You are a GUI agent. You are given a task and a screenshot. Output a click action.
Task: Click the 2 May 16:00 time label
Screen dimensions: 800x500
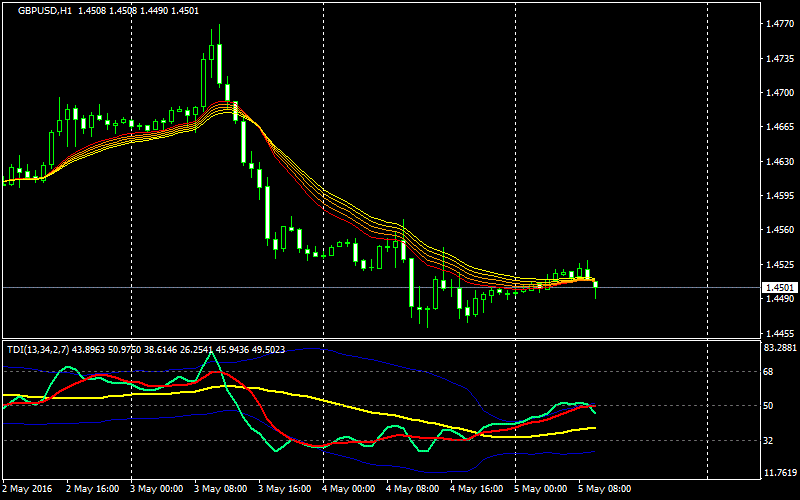pos(93,489)
